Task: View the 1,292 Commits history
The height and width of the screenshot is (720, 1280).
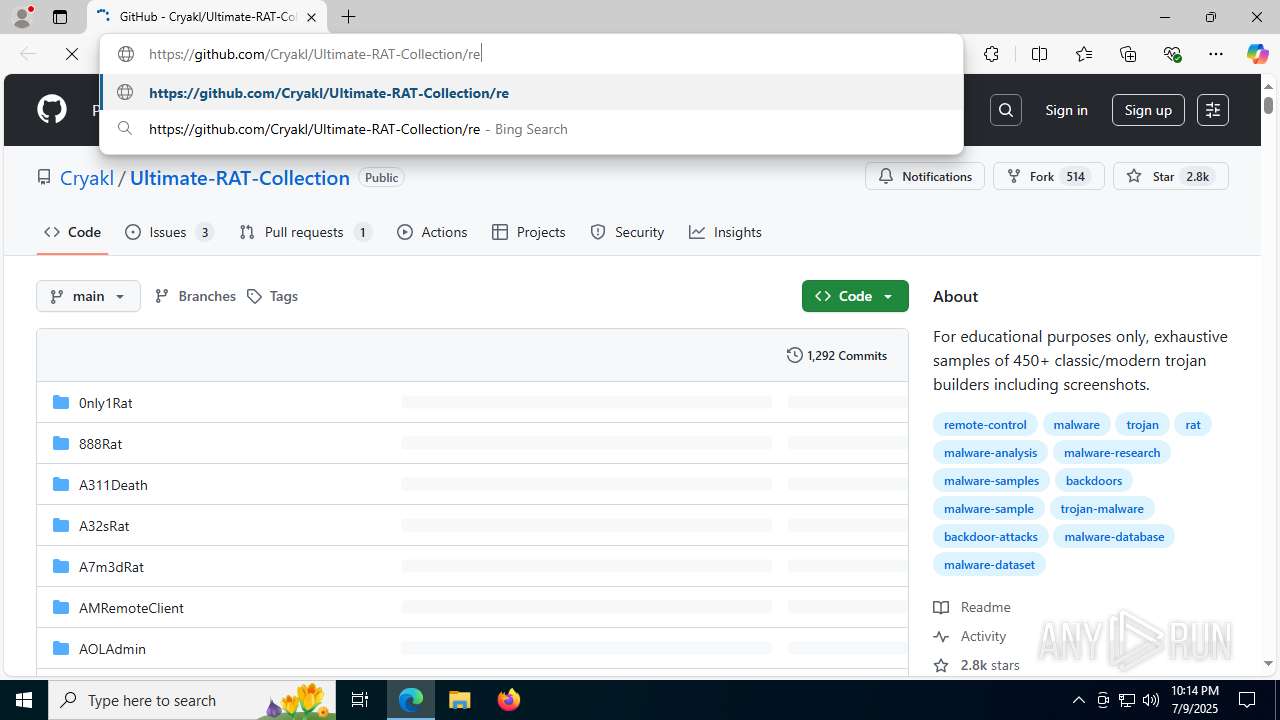Action: click(837, 355)
